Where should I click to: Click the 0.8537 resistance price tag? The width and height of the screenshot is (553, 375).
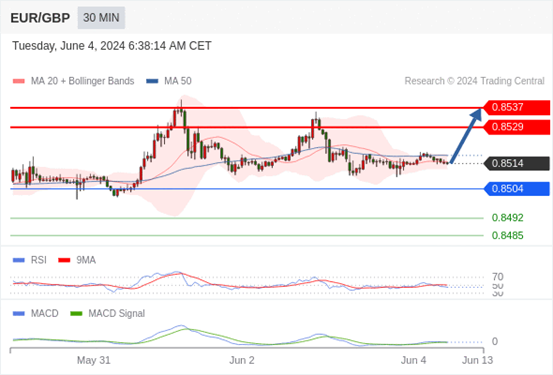[x=516, y=107]
